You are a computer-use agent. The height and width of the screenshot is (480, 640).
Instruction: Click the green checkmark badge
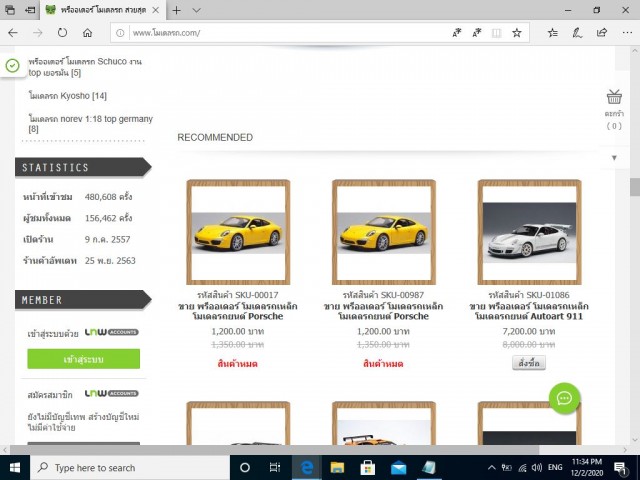[x=12, y=65]
